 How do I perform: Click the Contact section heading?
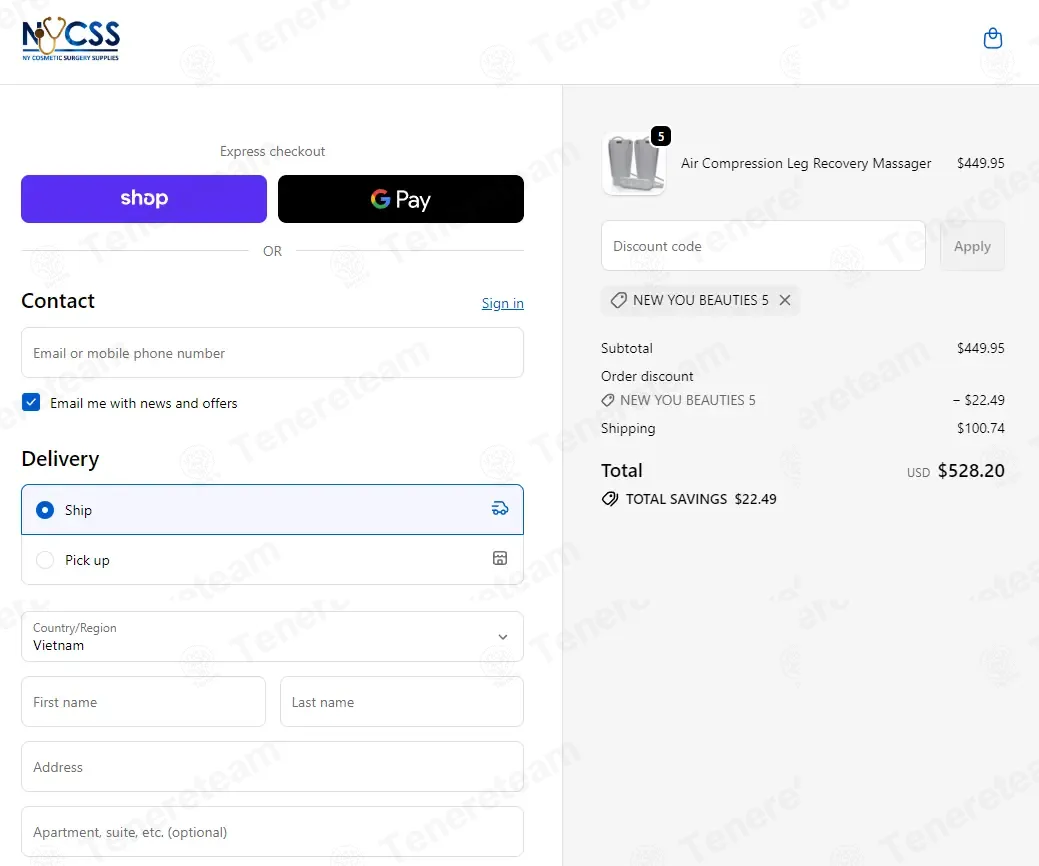coord(58,301)
